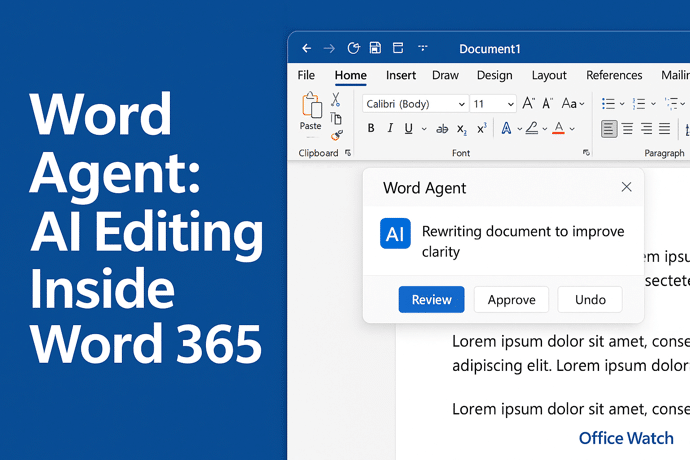Expand the Bullets dropdown arrow
The width and height of the screenshot is (690, 460).
tap(622, 104)
